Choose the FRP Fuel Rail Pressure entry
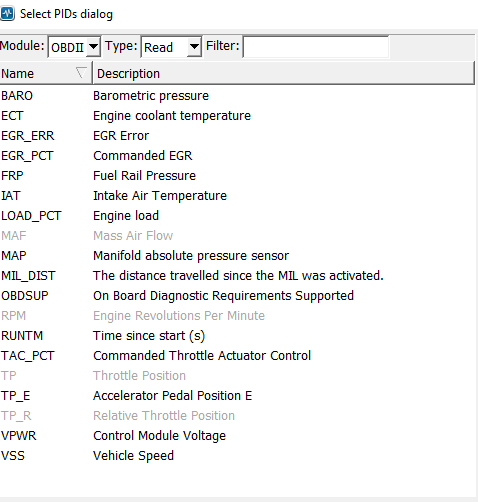Image resolution: width=478 pixels, height=502 pixels. (x=237, y=176)
